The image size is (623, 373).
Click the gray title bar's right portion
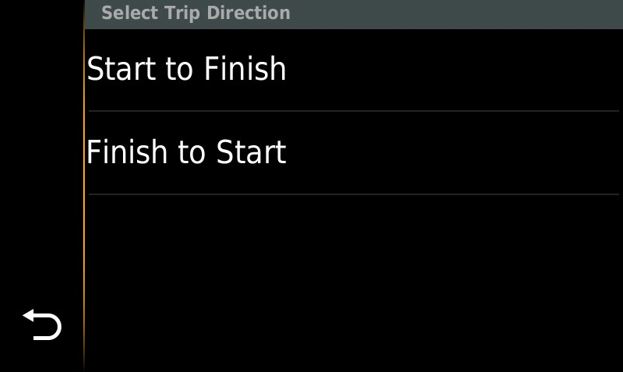pyautogui.click(x=457, y=14)
